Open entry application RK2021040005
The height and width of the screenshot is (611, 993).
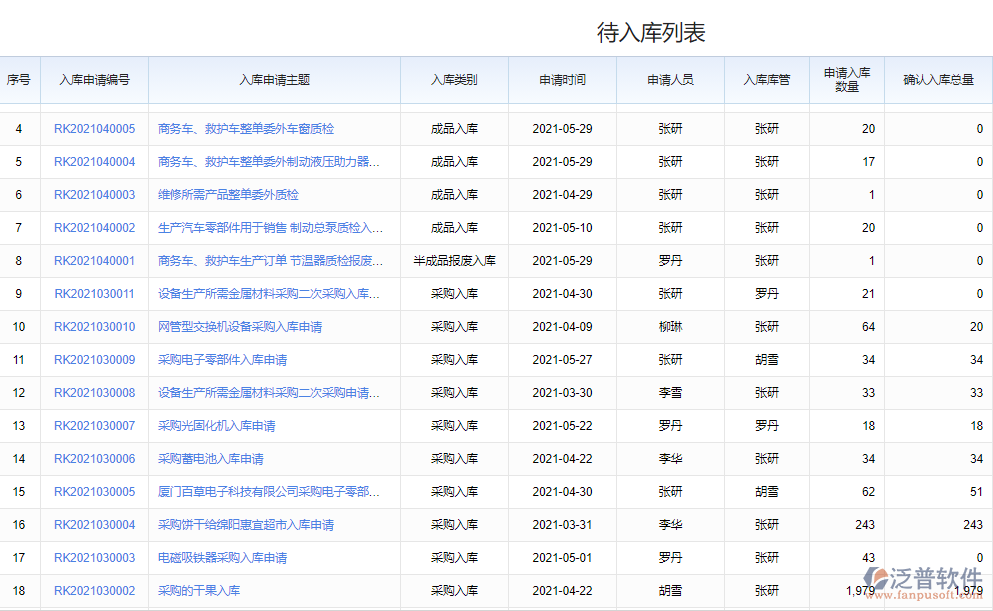94,128
